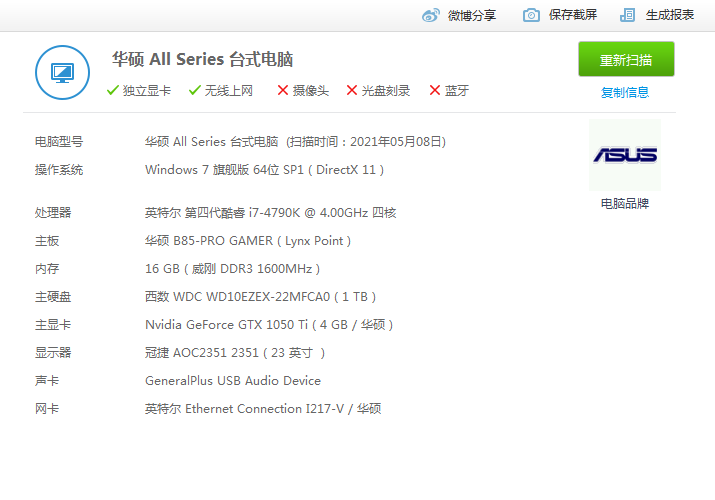Click the 内存 row label

[47, 269]
